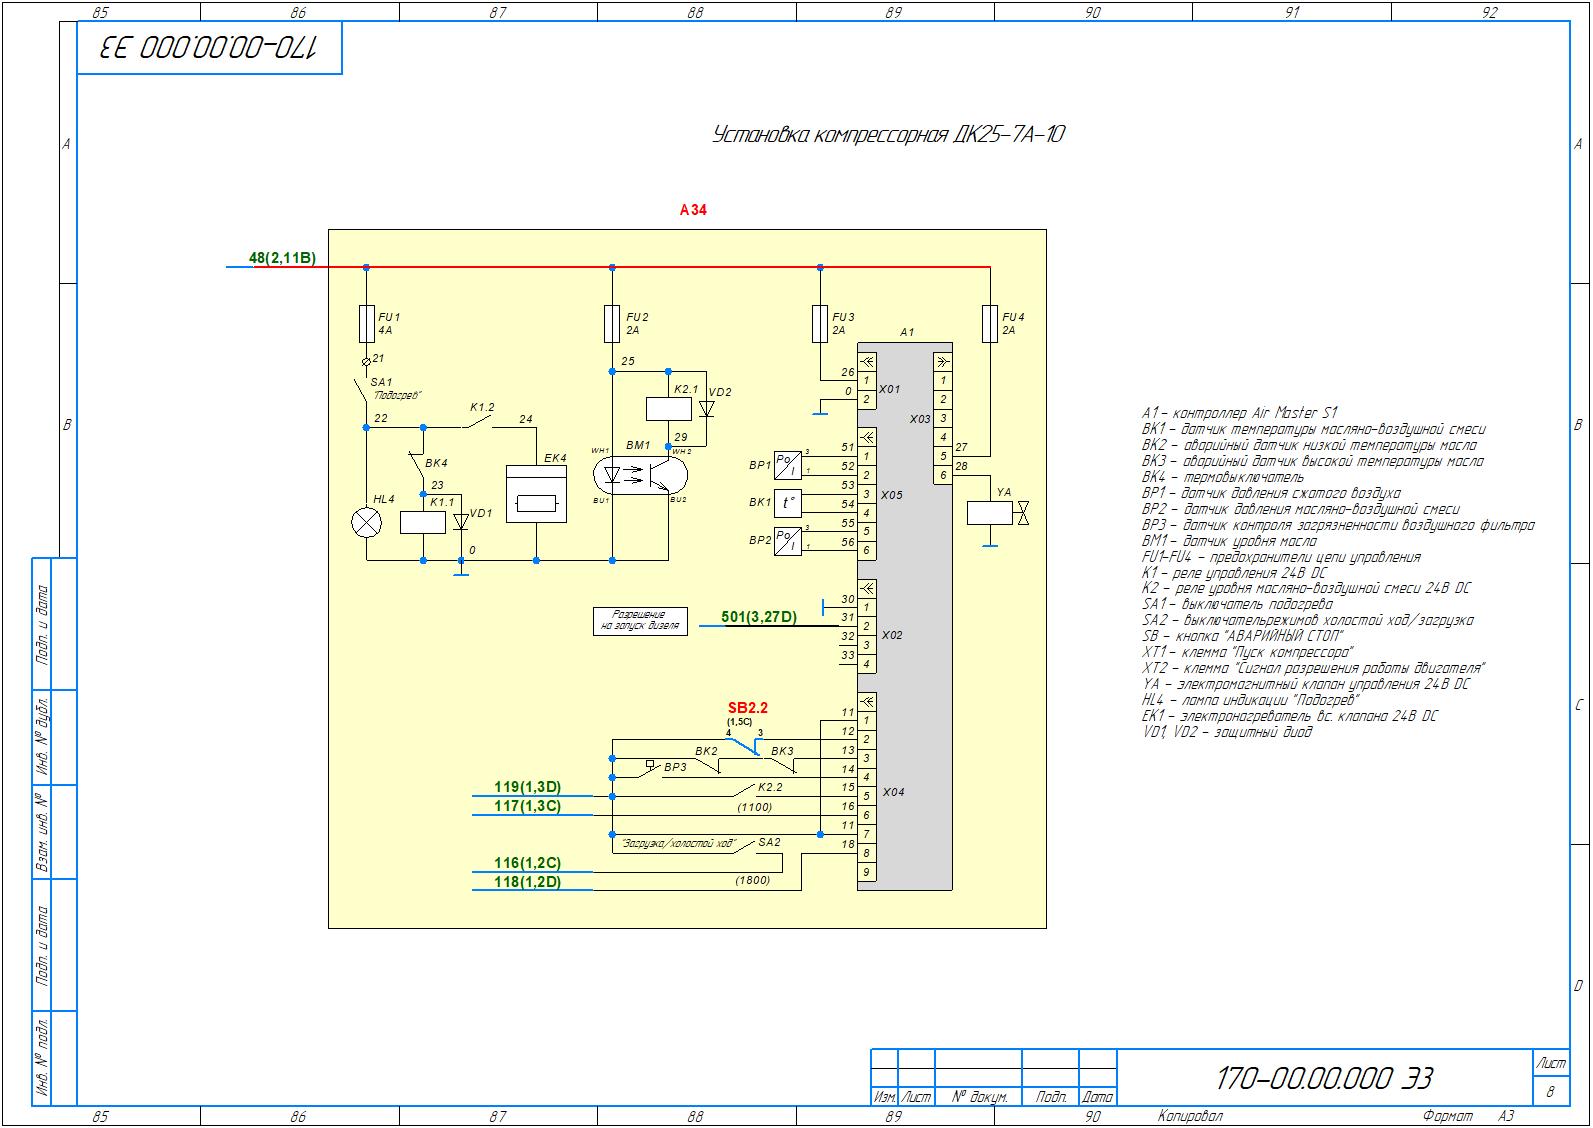The height and width of the screenshot is (1128, 1593).
Task: Select the BP2 pressure sensor symbol
Action: point(788,541)
